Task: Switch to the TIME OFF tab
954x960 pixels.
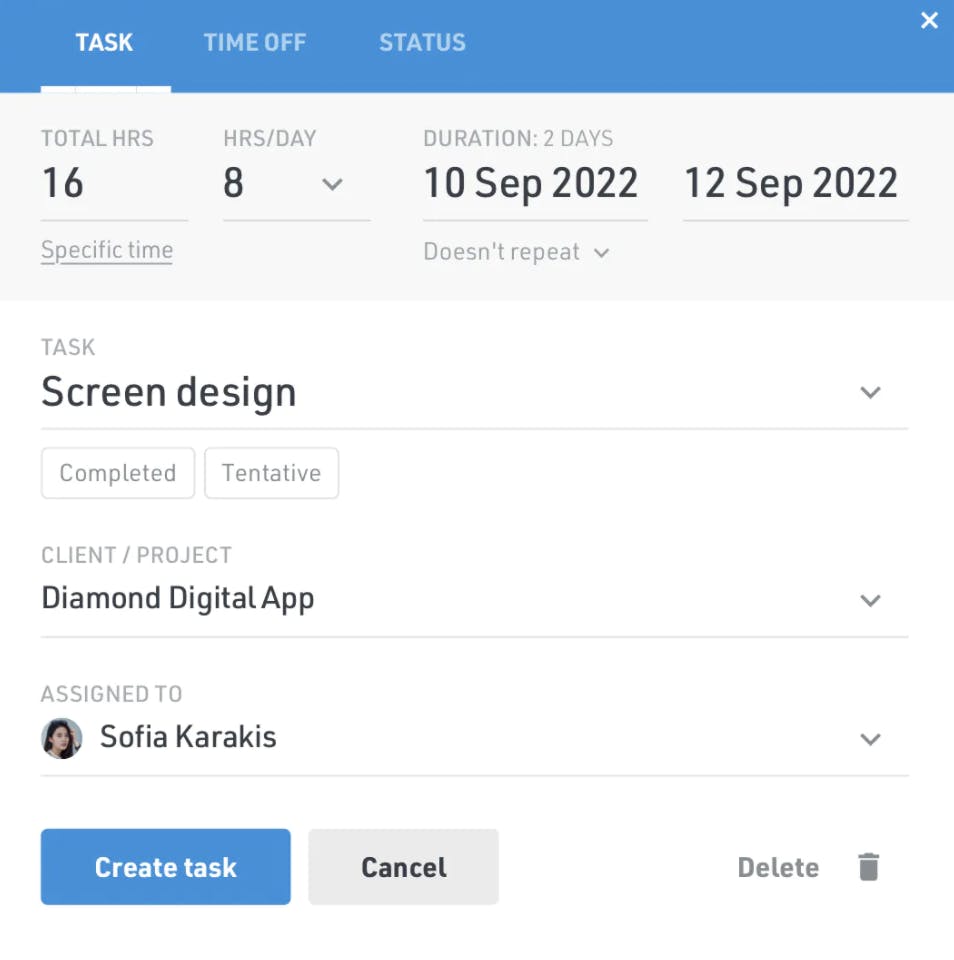Action: click(255, 42)
